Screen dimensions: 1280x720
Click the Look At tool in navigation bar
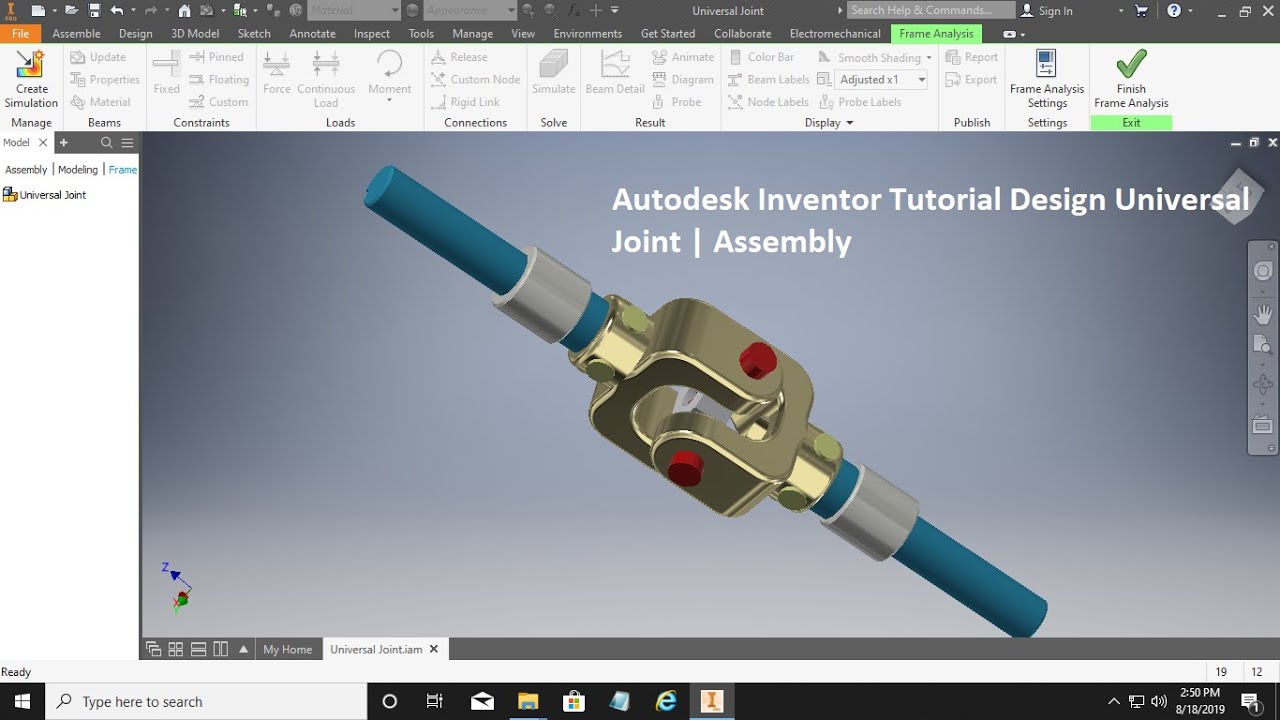pos(1263,426)
